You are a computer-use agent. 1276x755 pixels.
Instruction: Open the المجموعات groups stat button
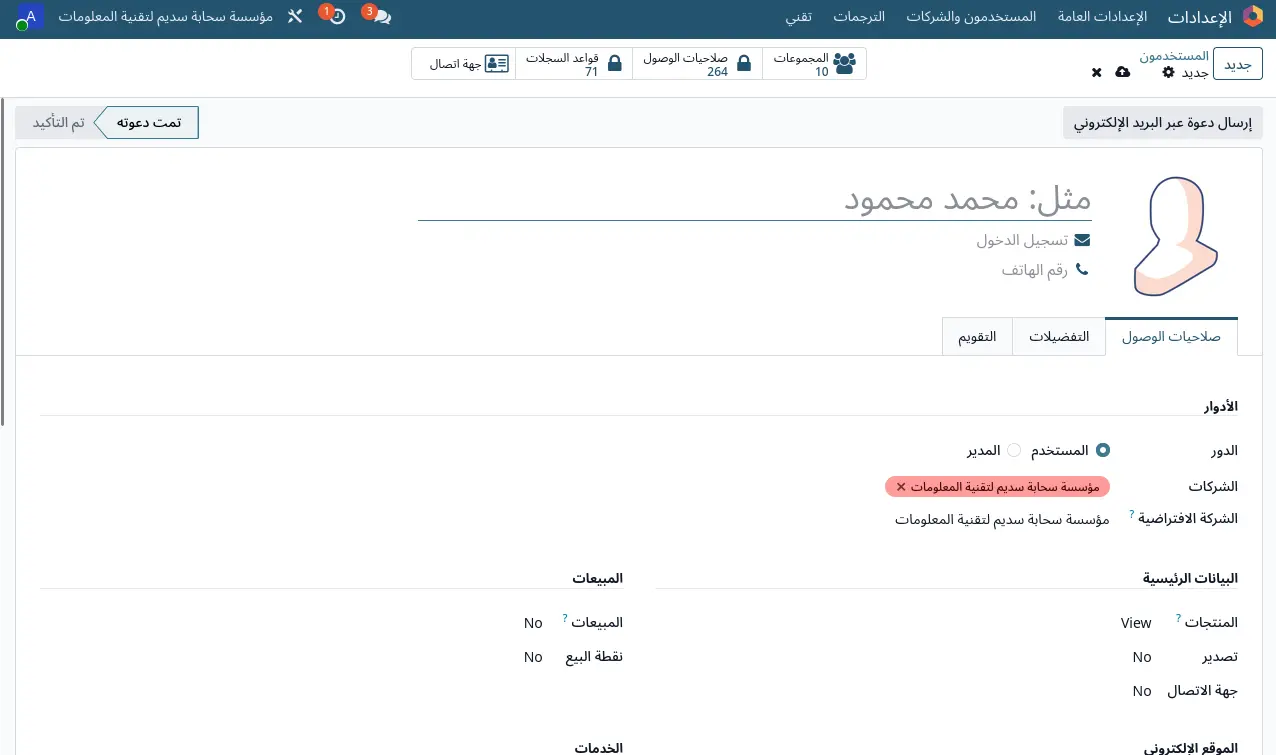(x=814, y=64)
